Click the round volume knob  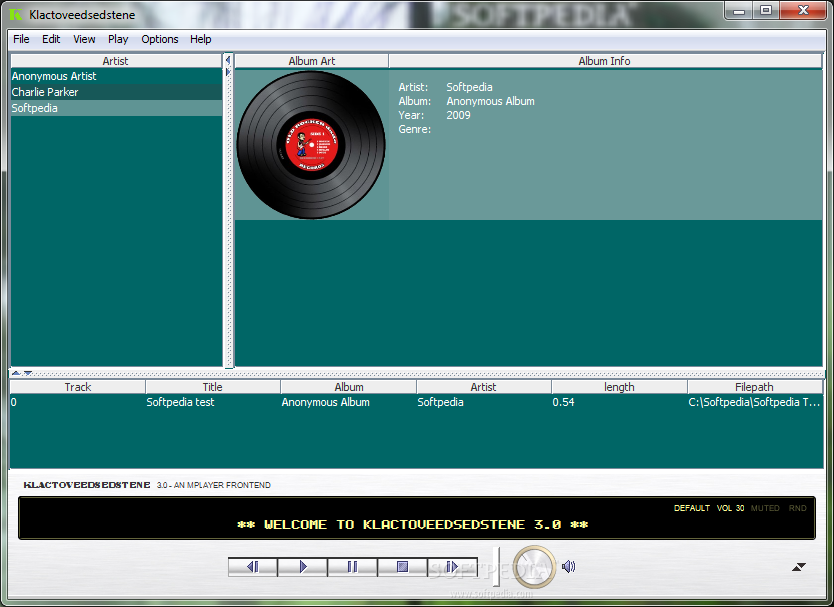click(534, 567)
